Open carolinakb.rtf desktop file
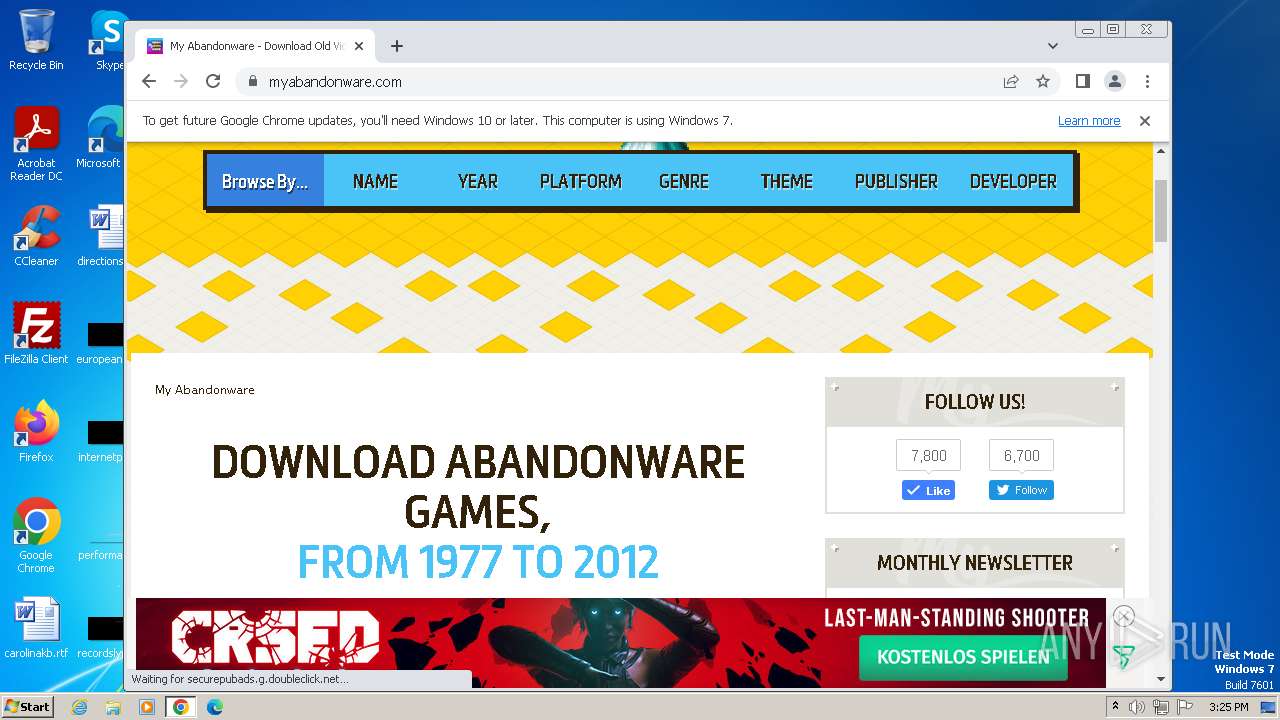The width and height of the screenshot is (1280, 720). (36, 628)
